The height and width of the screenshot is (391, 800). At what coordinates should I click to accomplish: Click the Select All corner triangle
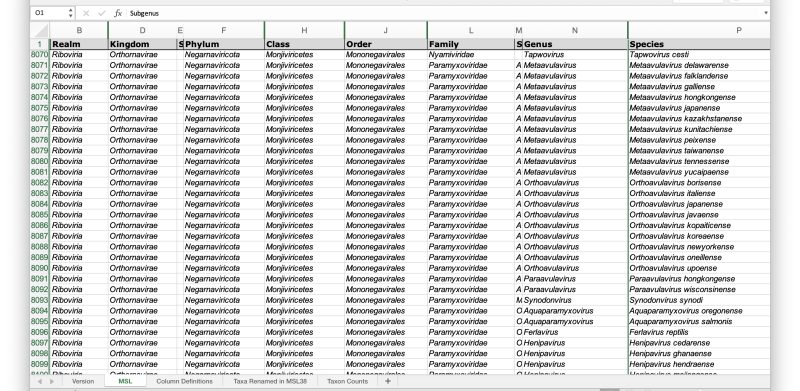tap(41, 30)
